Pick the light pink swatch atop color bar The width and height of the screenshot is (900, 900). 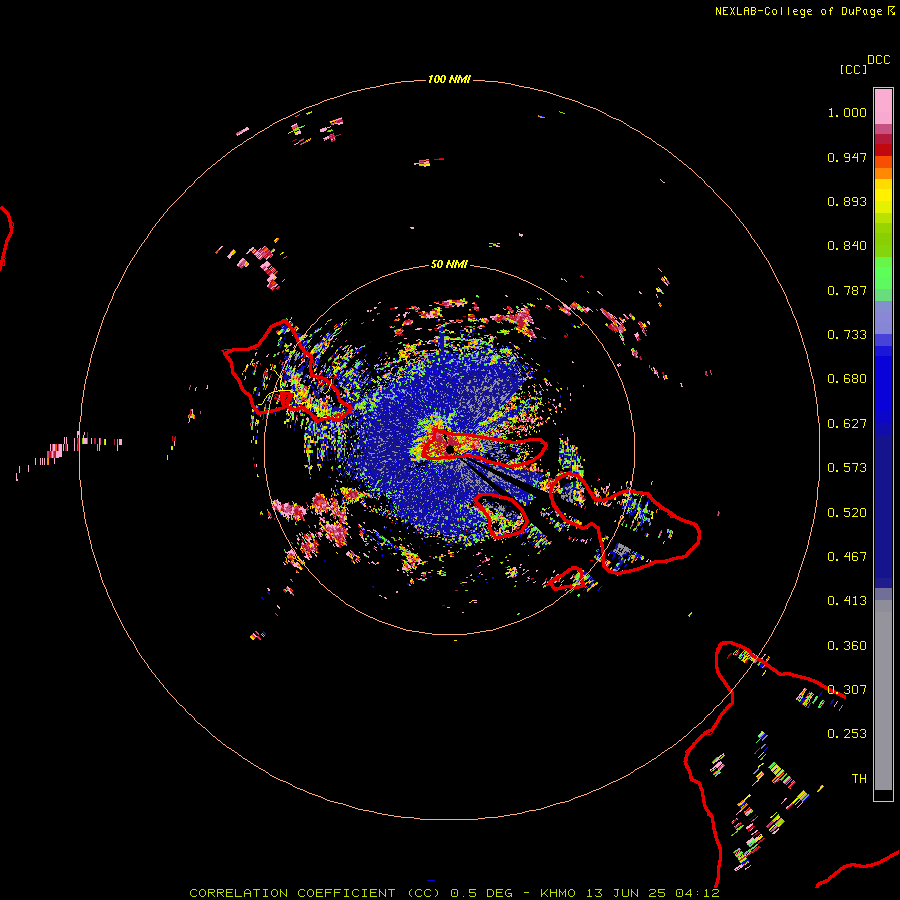click(883, 106)
